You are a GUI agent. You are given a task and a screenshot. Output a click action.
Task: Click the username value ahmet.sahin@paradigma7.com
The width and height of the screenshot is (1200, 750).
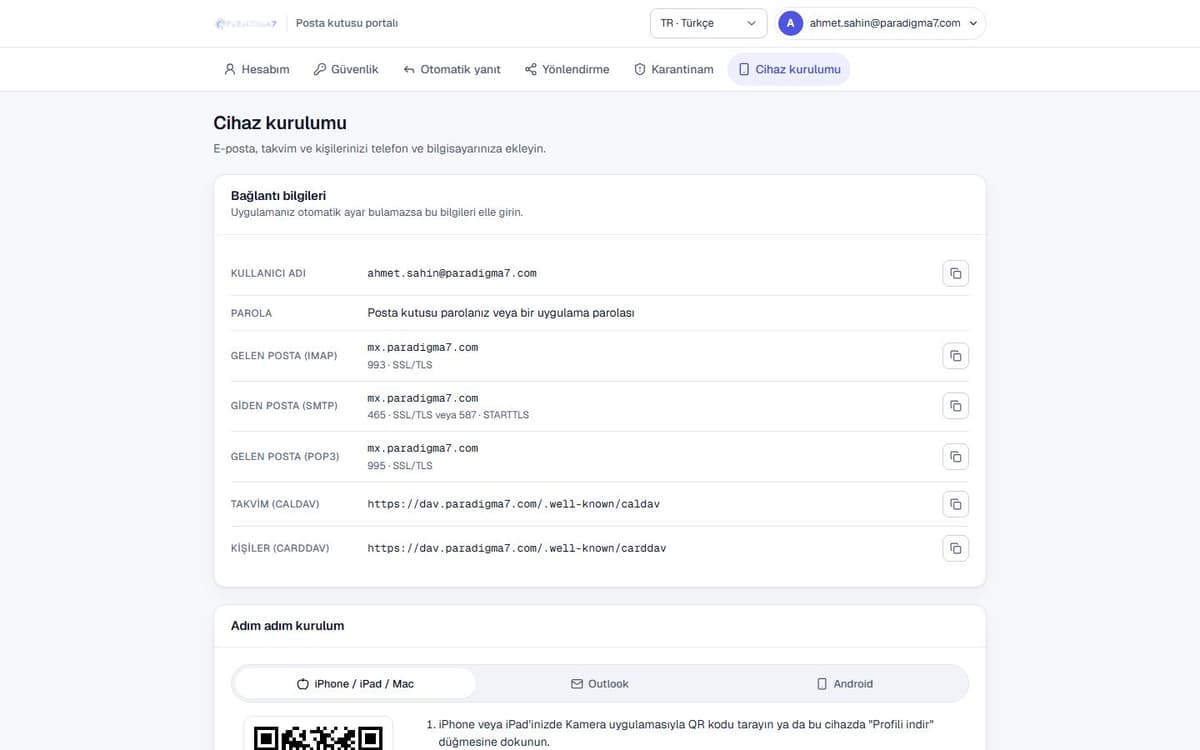point(452,273)
